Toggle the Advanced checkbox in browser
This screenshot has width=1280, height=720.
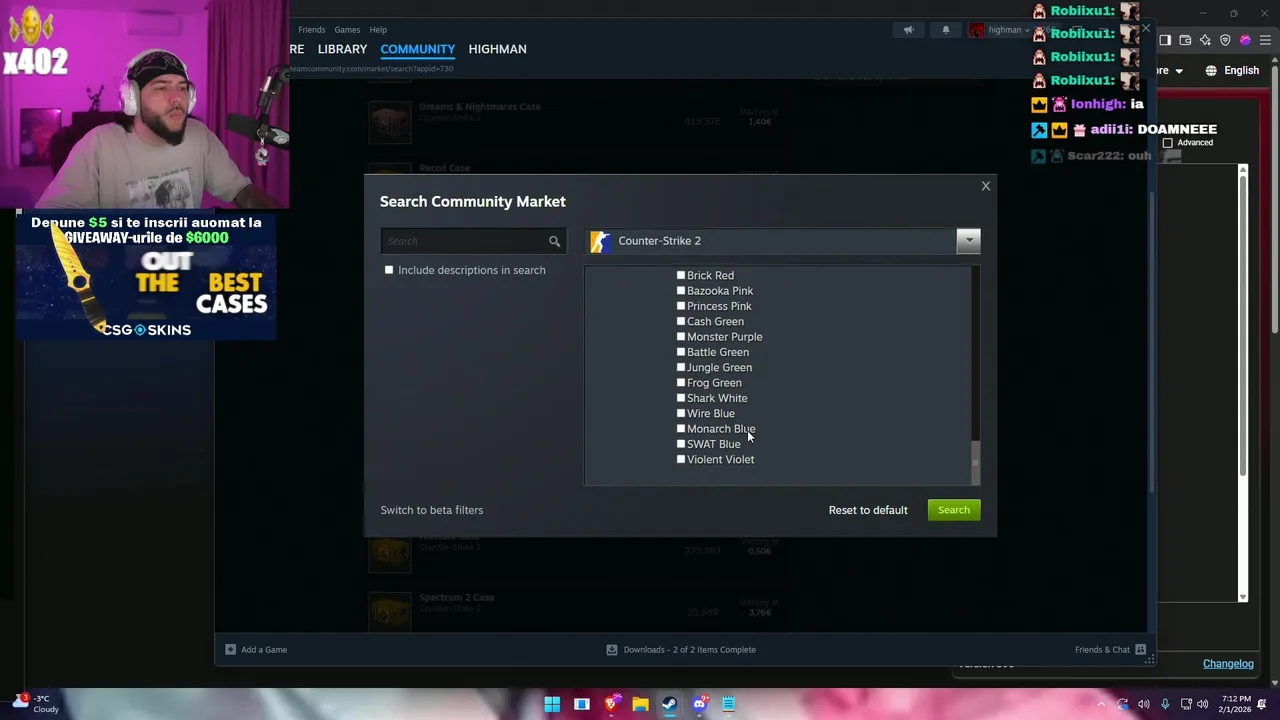point(1167,143)
